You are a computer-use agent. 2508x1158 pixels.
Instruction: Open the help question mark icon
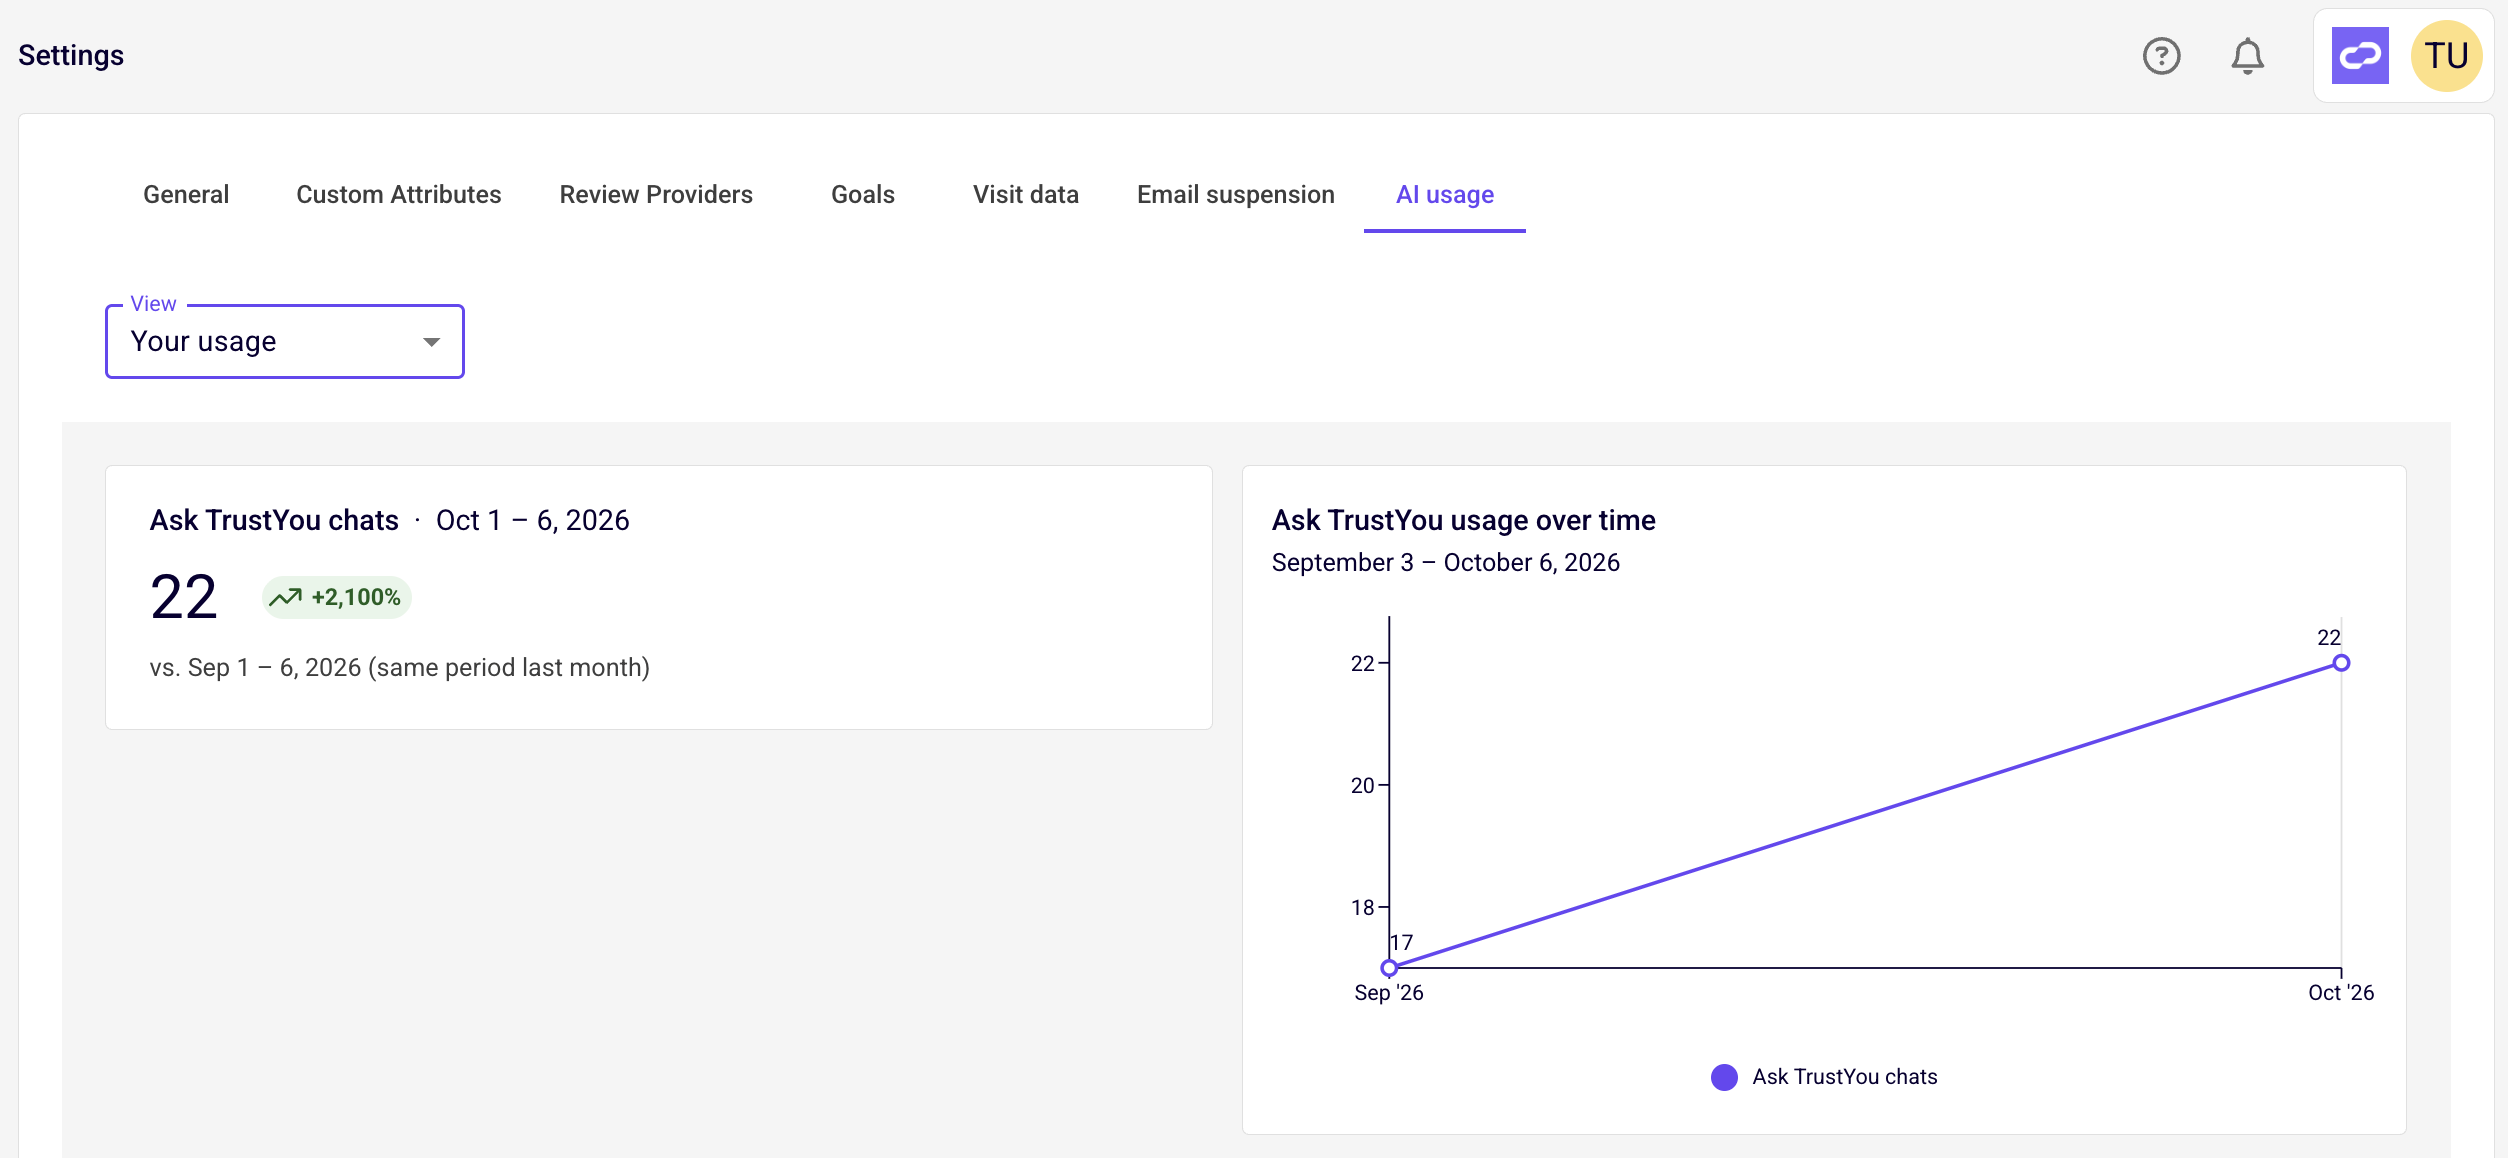pos(2161,56)
